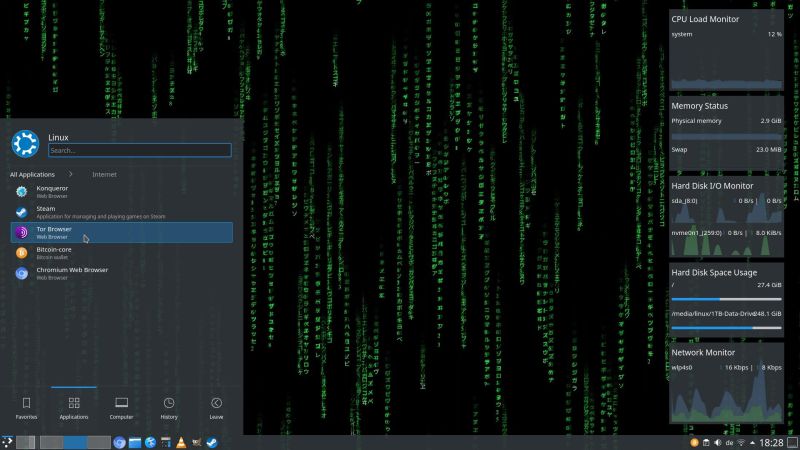This screenshot has height=450, width=800.
Task: Select the Applications tab
Action: (74, 408)
